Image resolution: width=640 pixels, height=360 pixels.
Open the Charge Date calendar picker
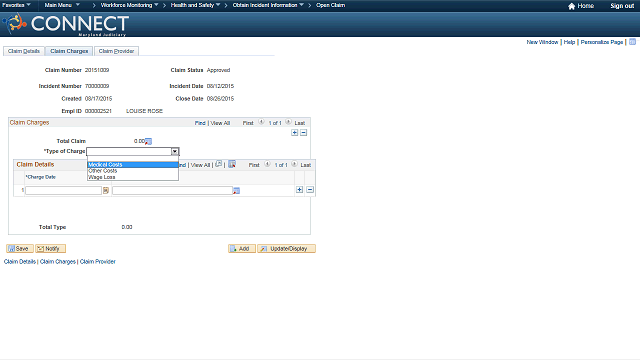click(106, 191)
